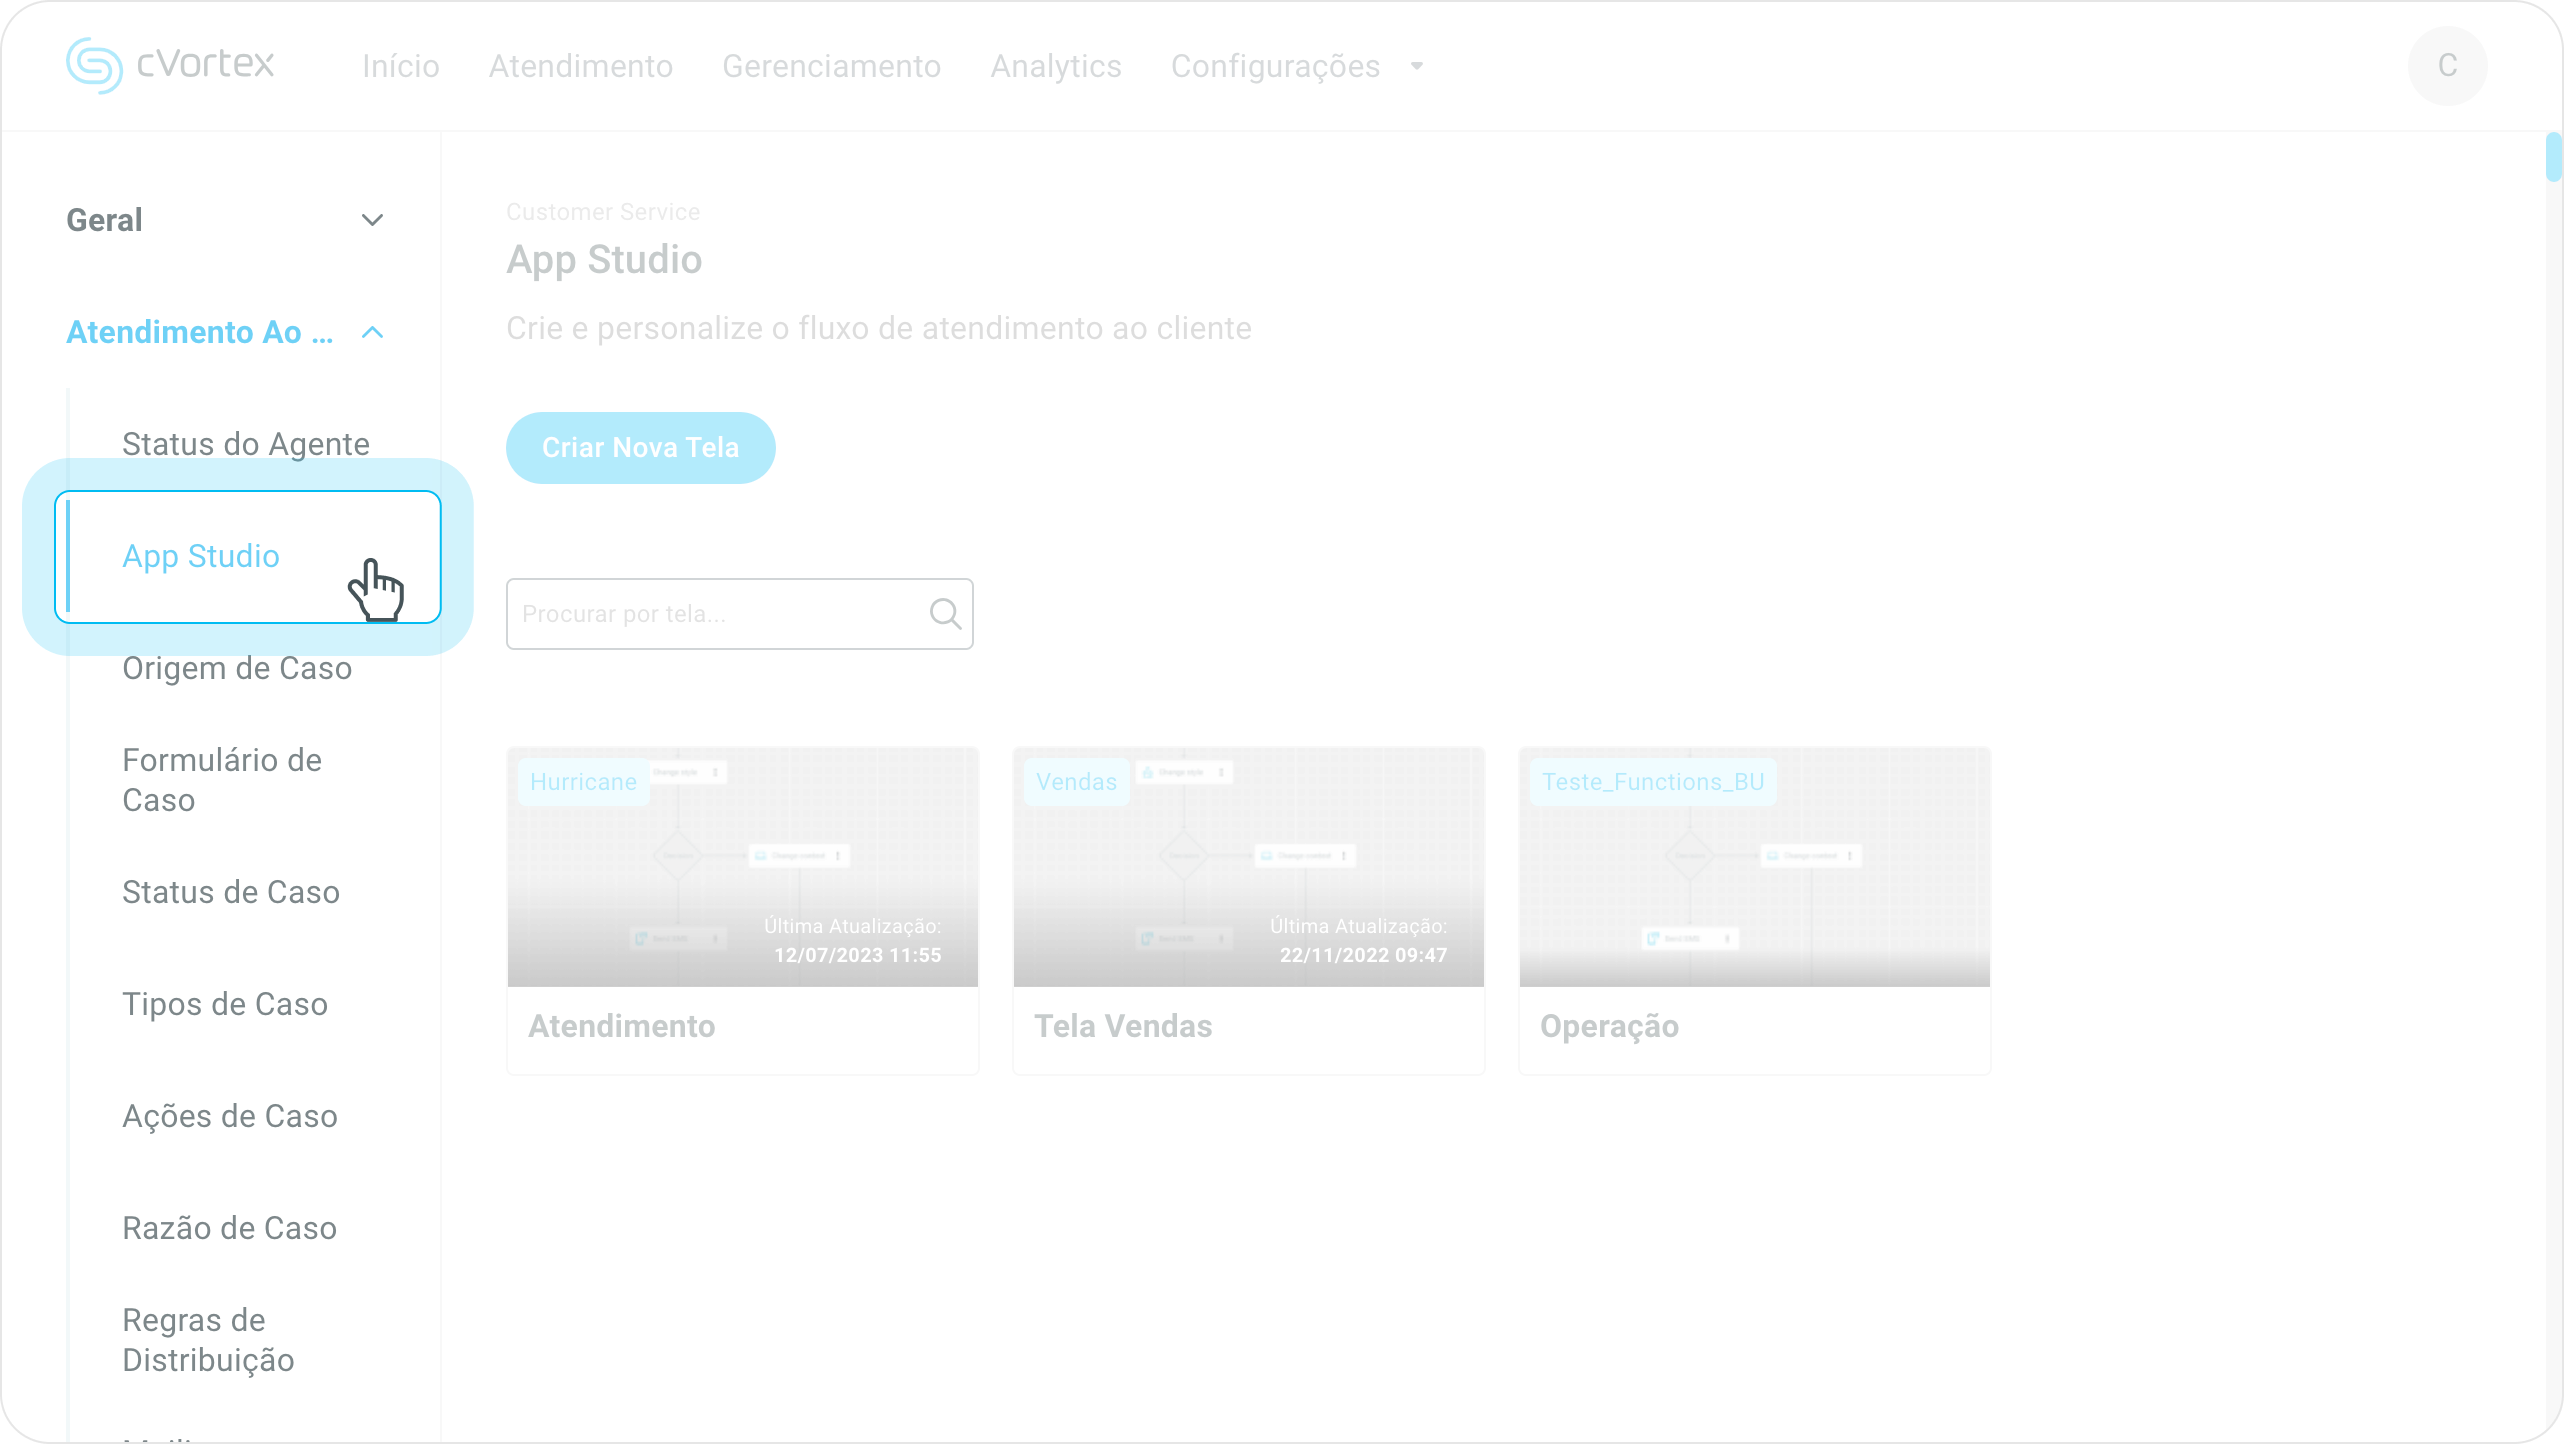The image size is (2564, 1444).
Task: Open the Analytics menu item
Action: tap(1055, 66)
